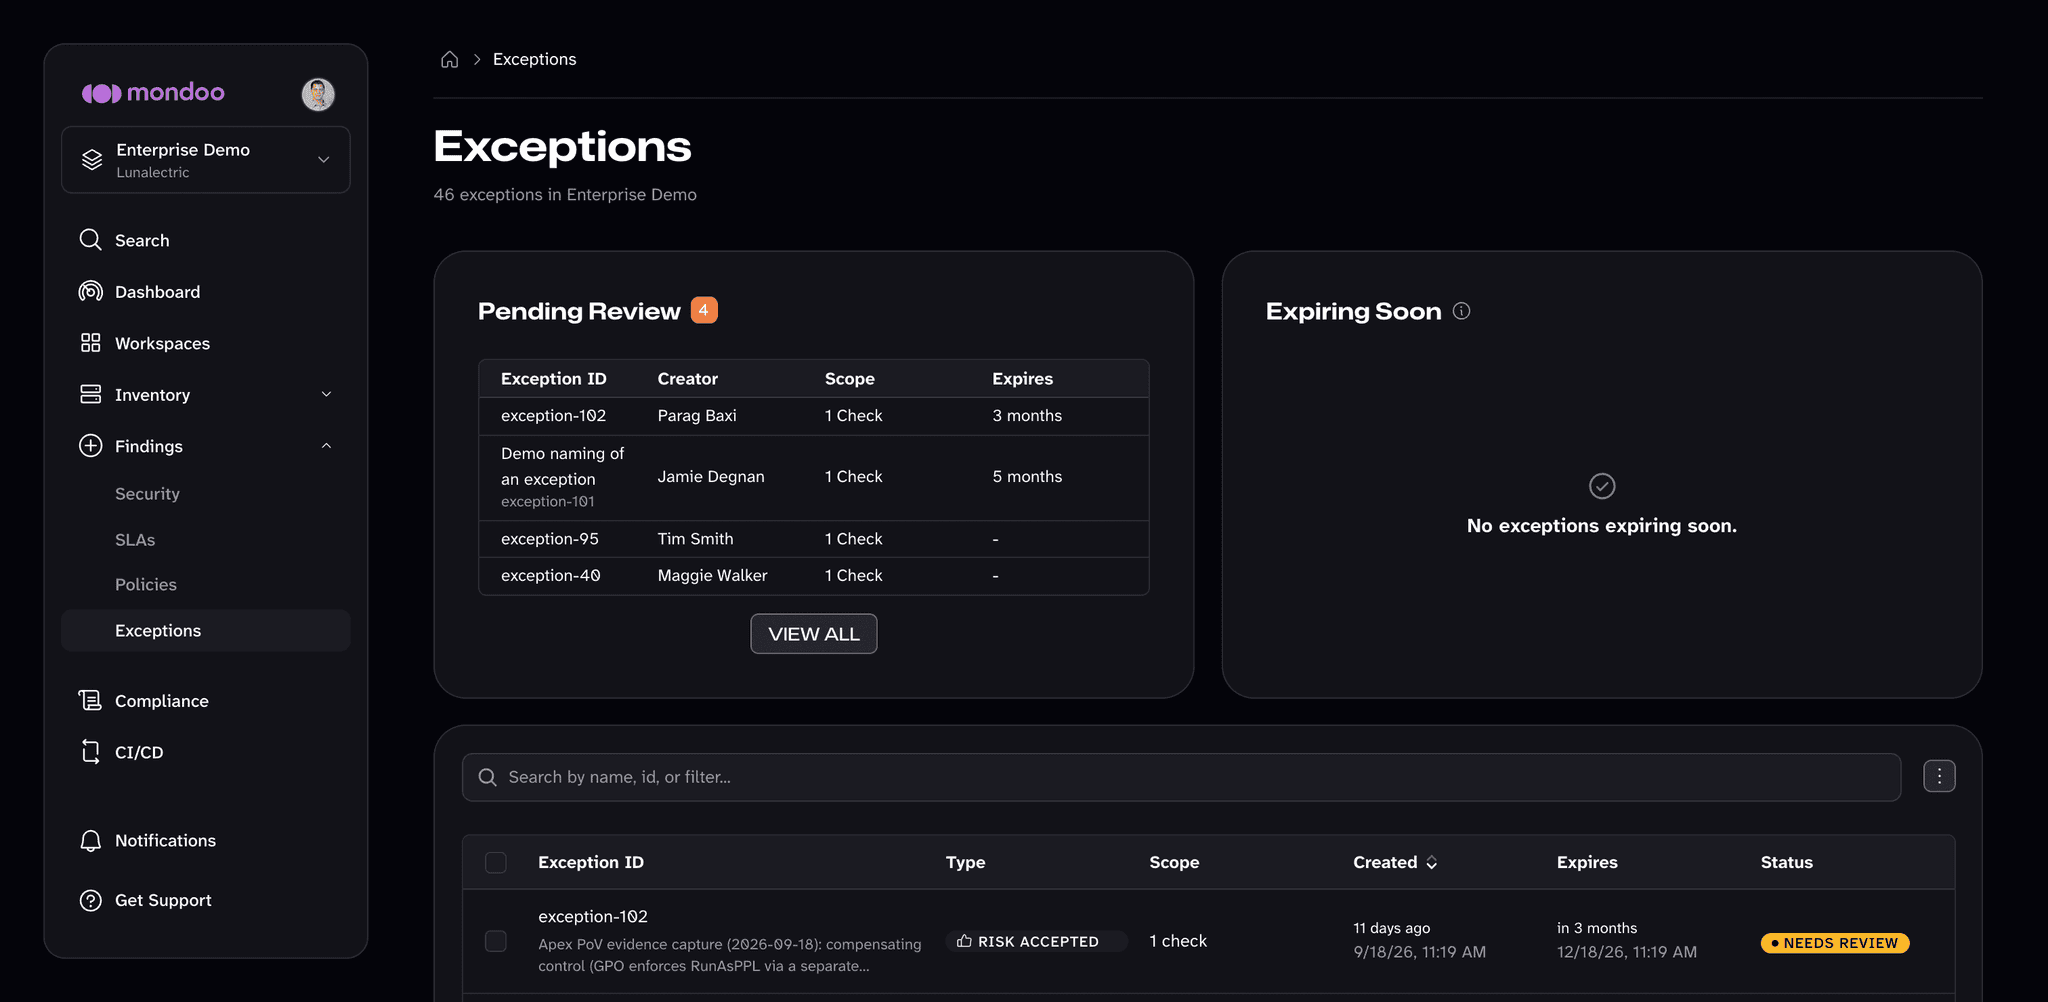The height and width of the screenshot is (1002, 2048).
Task: Open the Enterprise Demo space dropdown chevron
Action: pos(324,160)
